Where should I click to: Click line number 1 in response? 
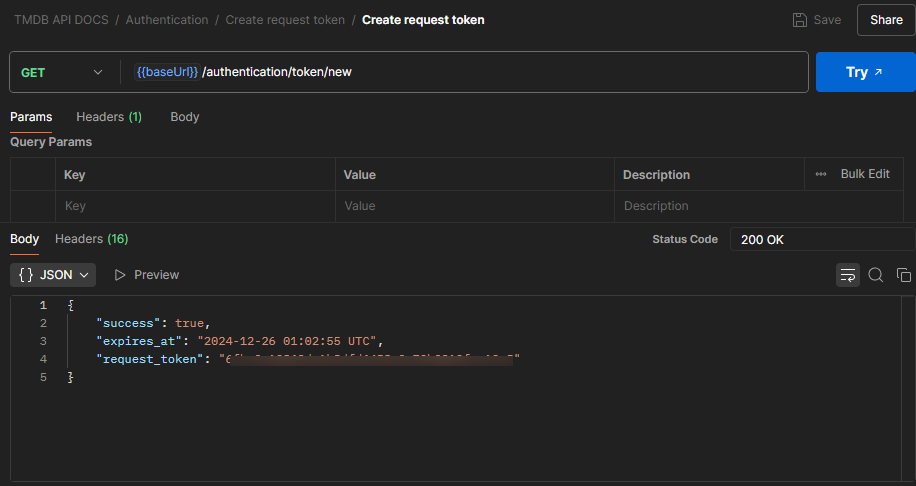(x=43, y=305)
